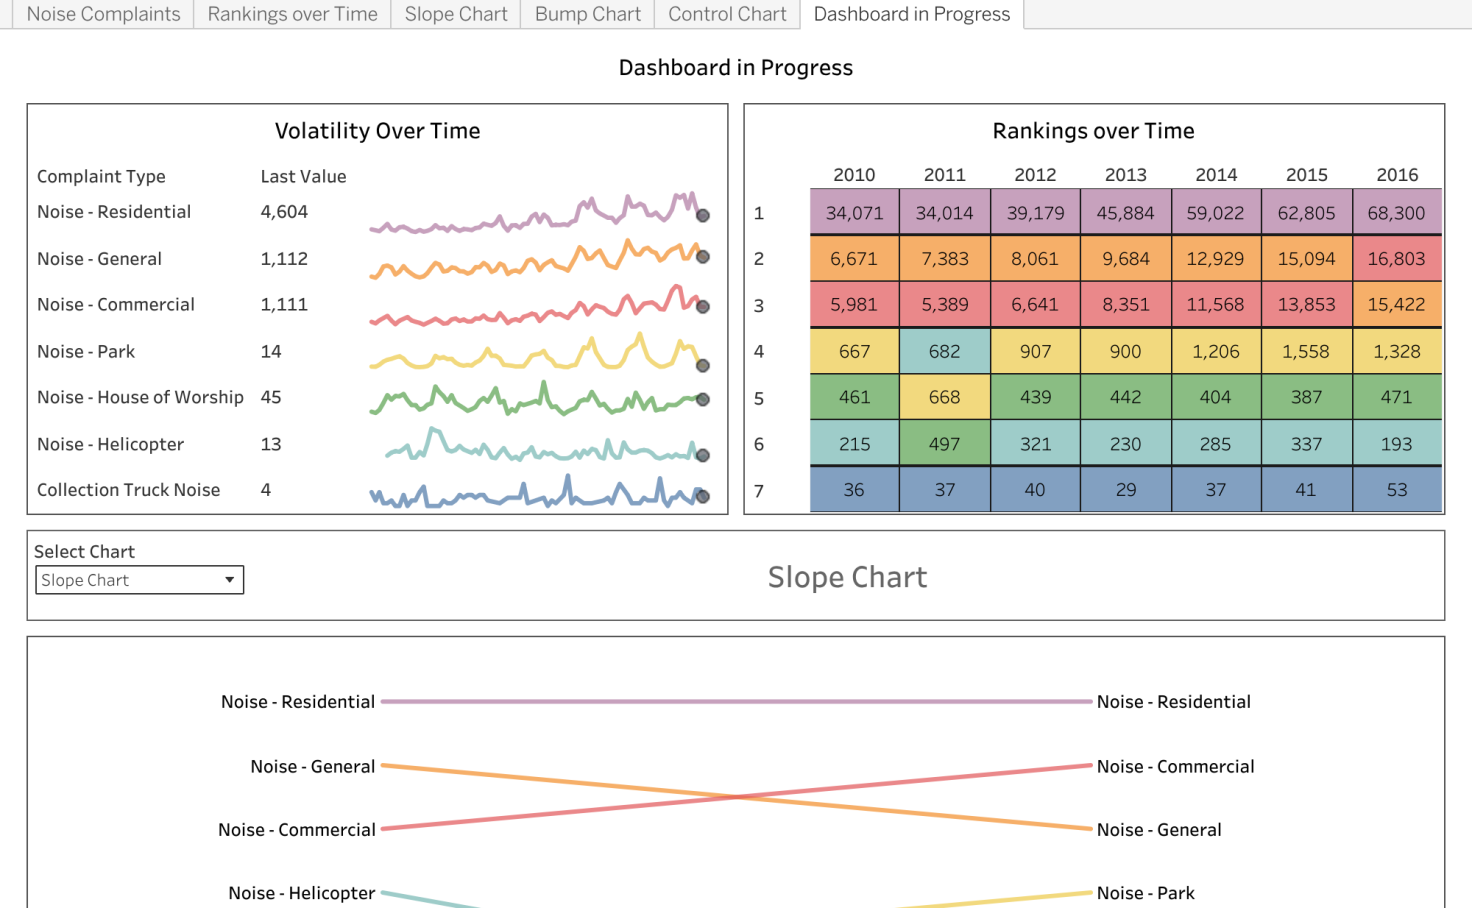Select the 2014 cell showing 12,929

(x=1215, y=259)
